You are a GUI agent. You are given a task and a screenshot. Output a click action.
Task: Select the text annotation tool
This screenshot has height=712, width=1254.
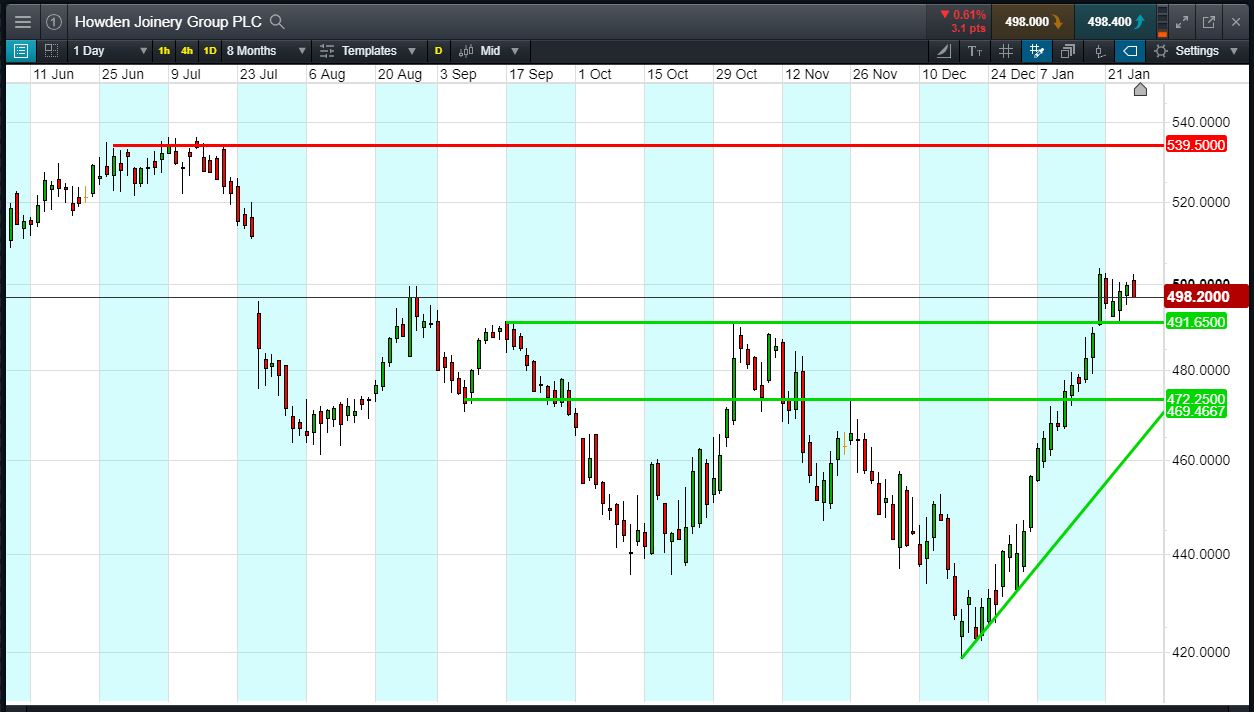975,51
